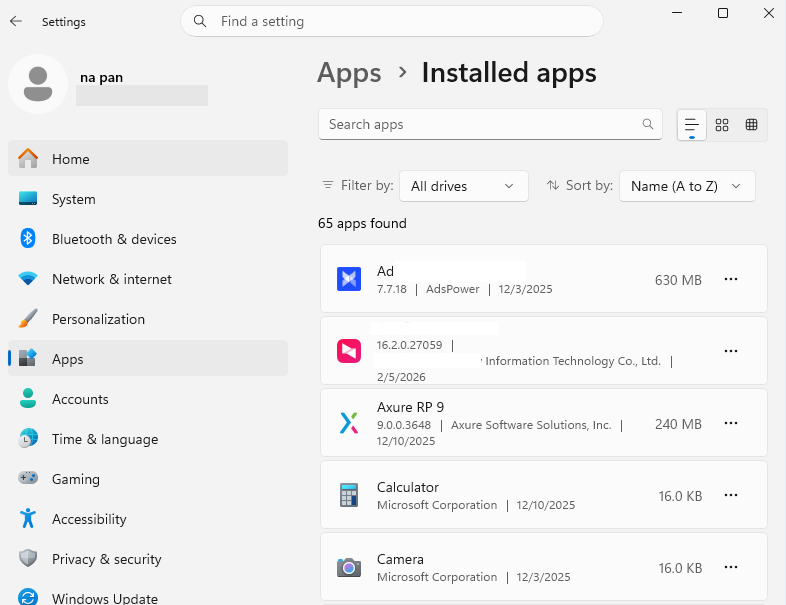Minimize the Settings window

(677, 13)
